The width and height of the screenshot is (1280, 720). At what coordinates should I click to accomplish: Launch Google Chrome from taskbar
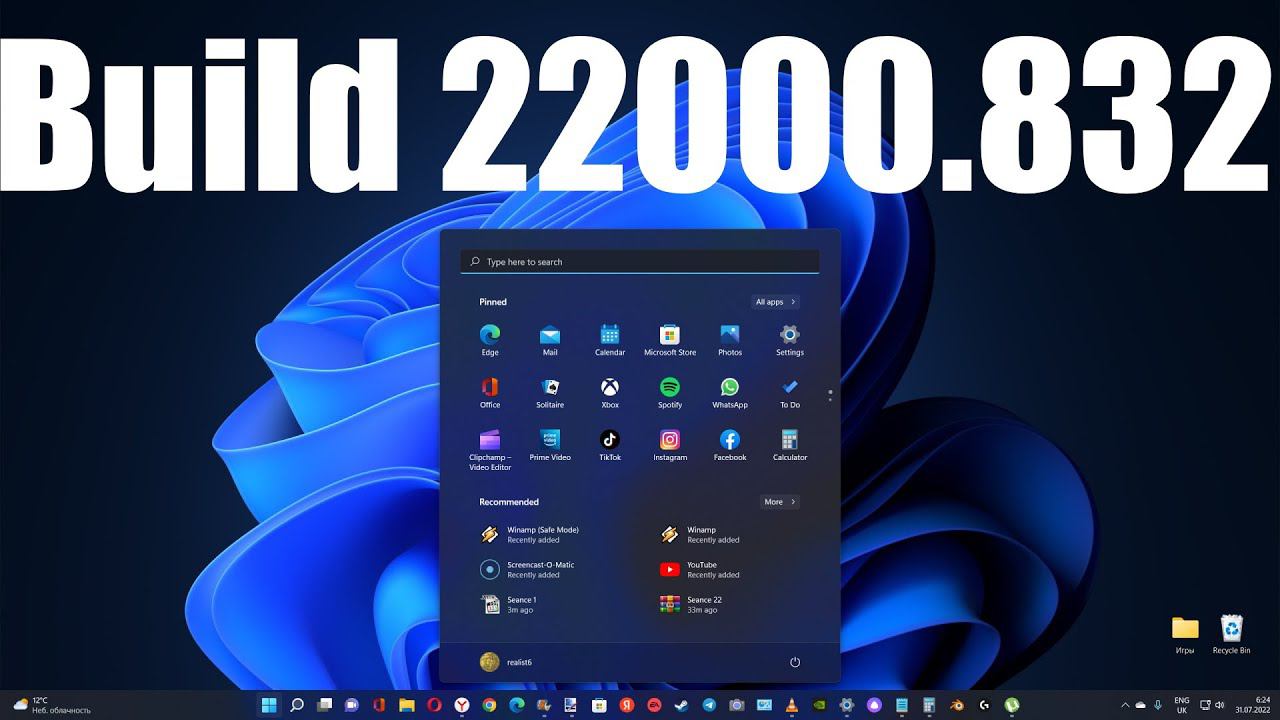pyautogui.click(x=489, y=705)
